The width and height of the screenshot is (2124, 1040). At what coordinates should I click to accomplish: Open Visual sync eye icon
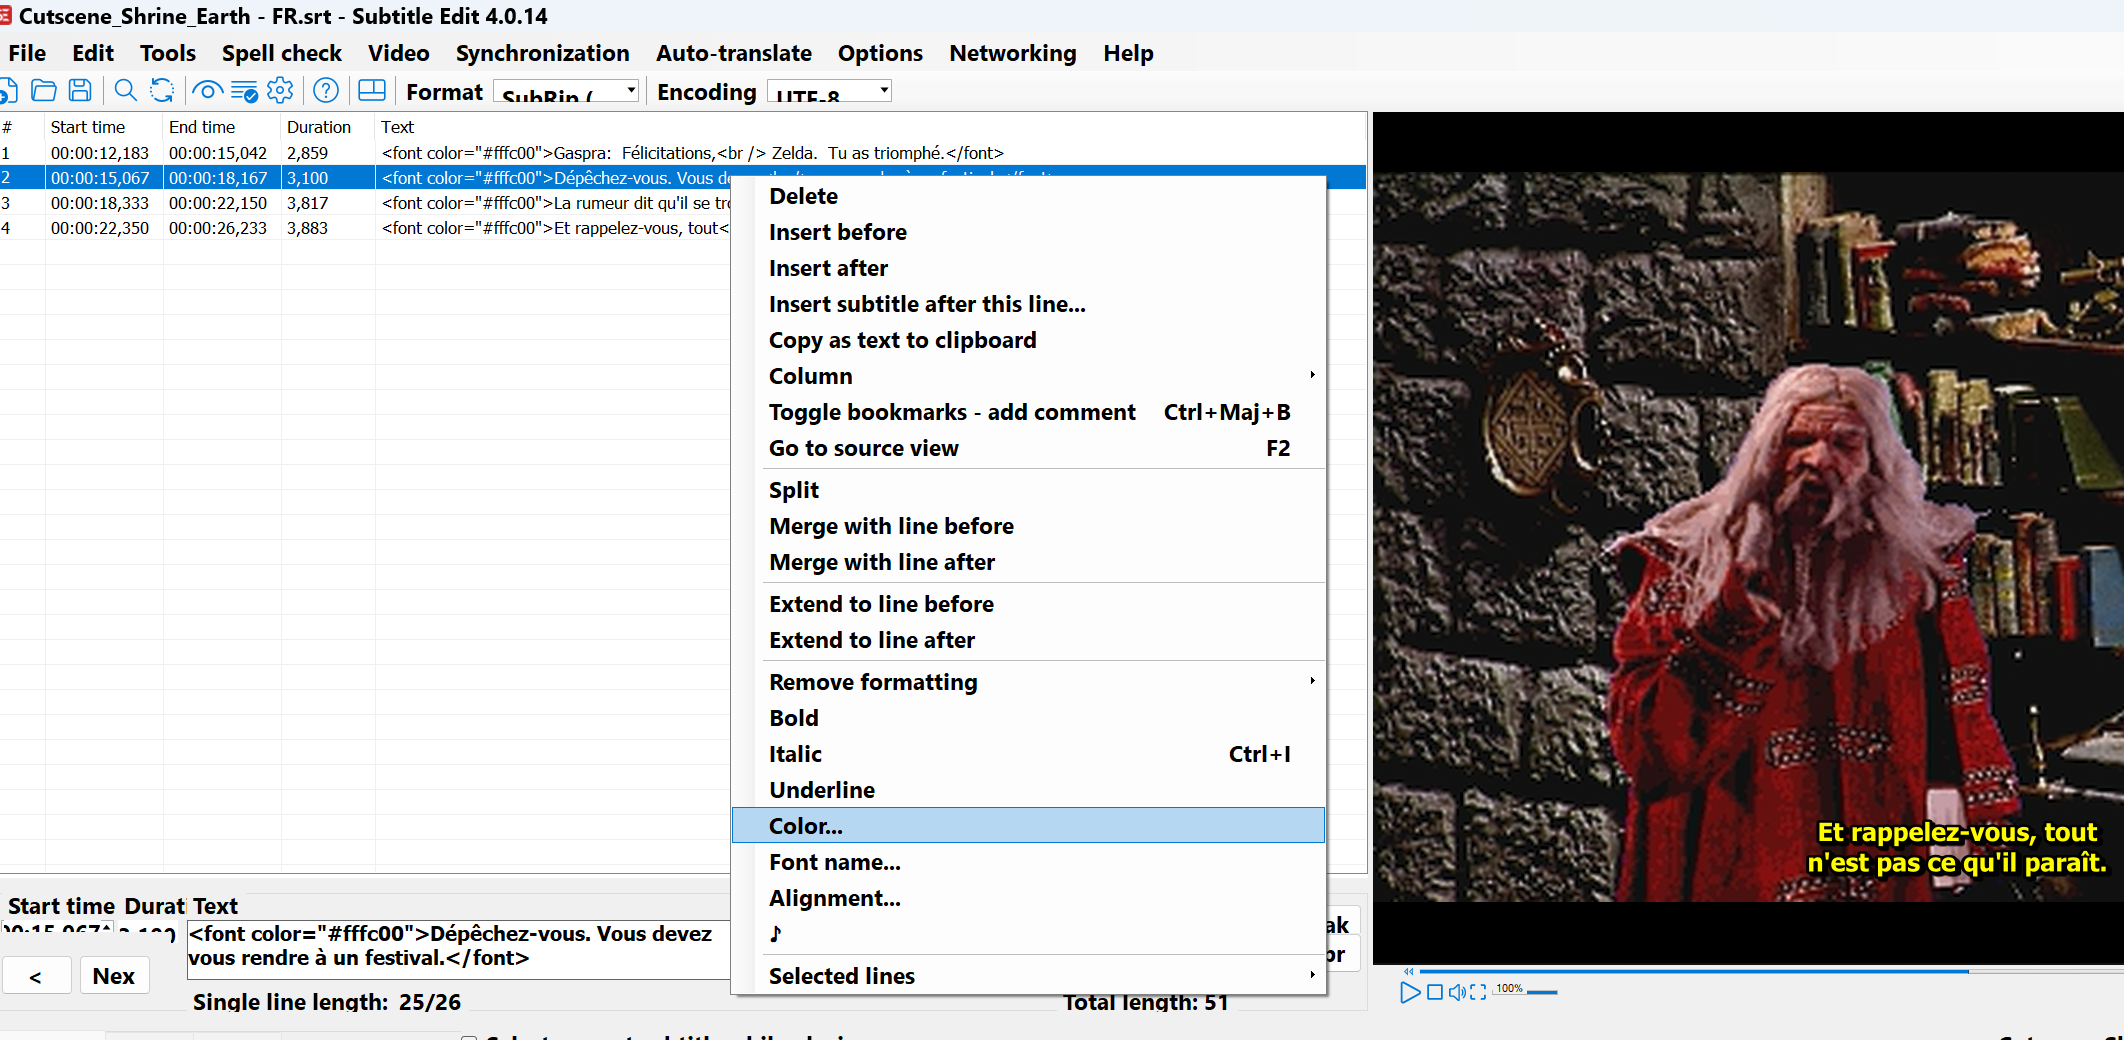(207, 91)
